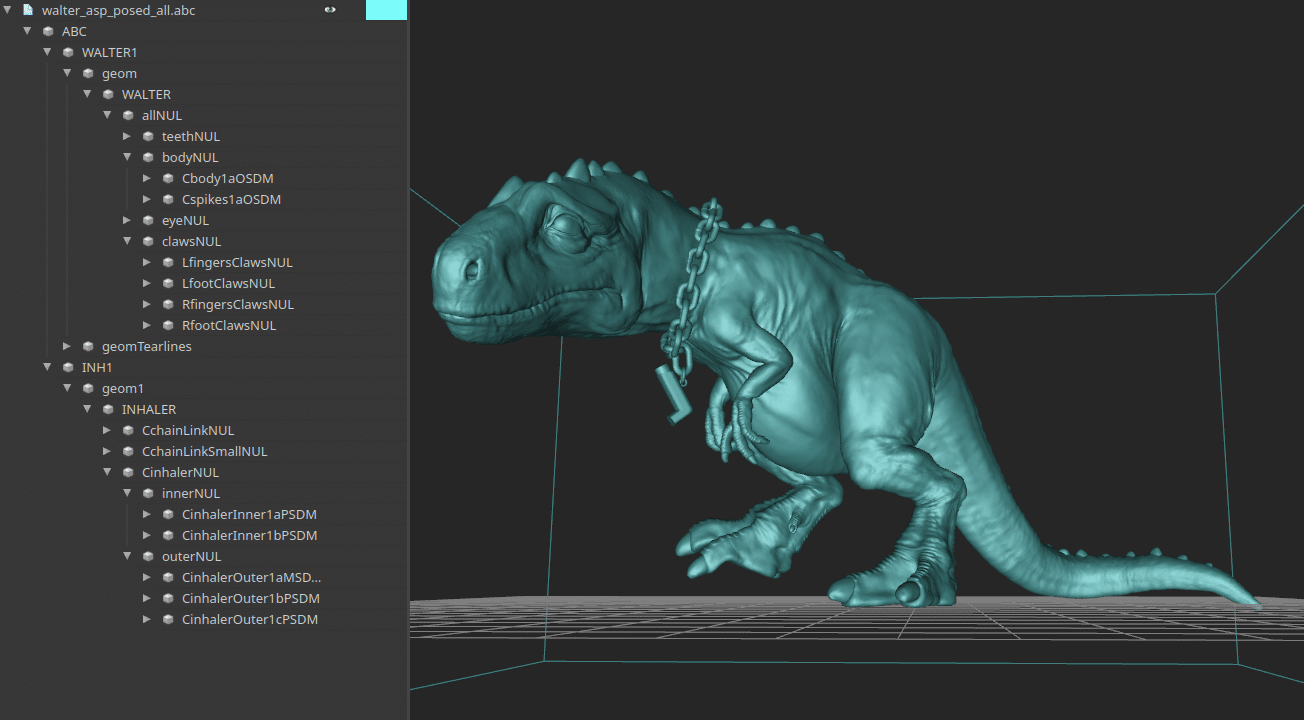
Task: Expand the teethNUL branch
Action: coord(127,136)
